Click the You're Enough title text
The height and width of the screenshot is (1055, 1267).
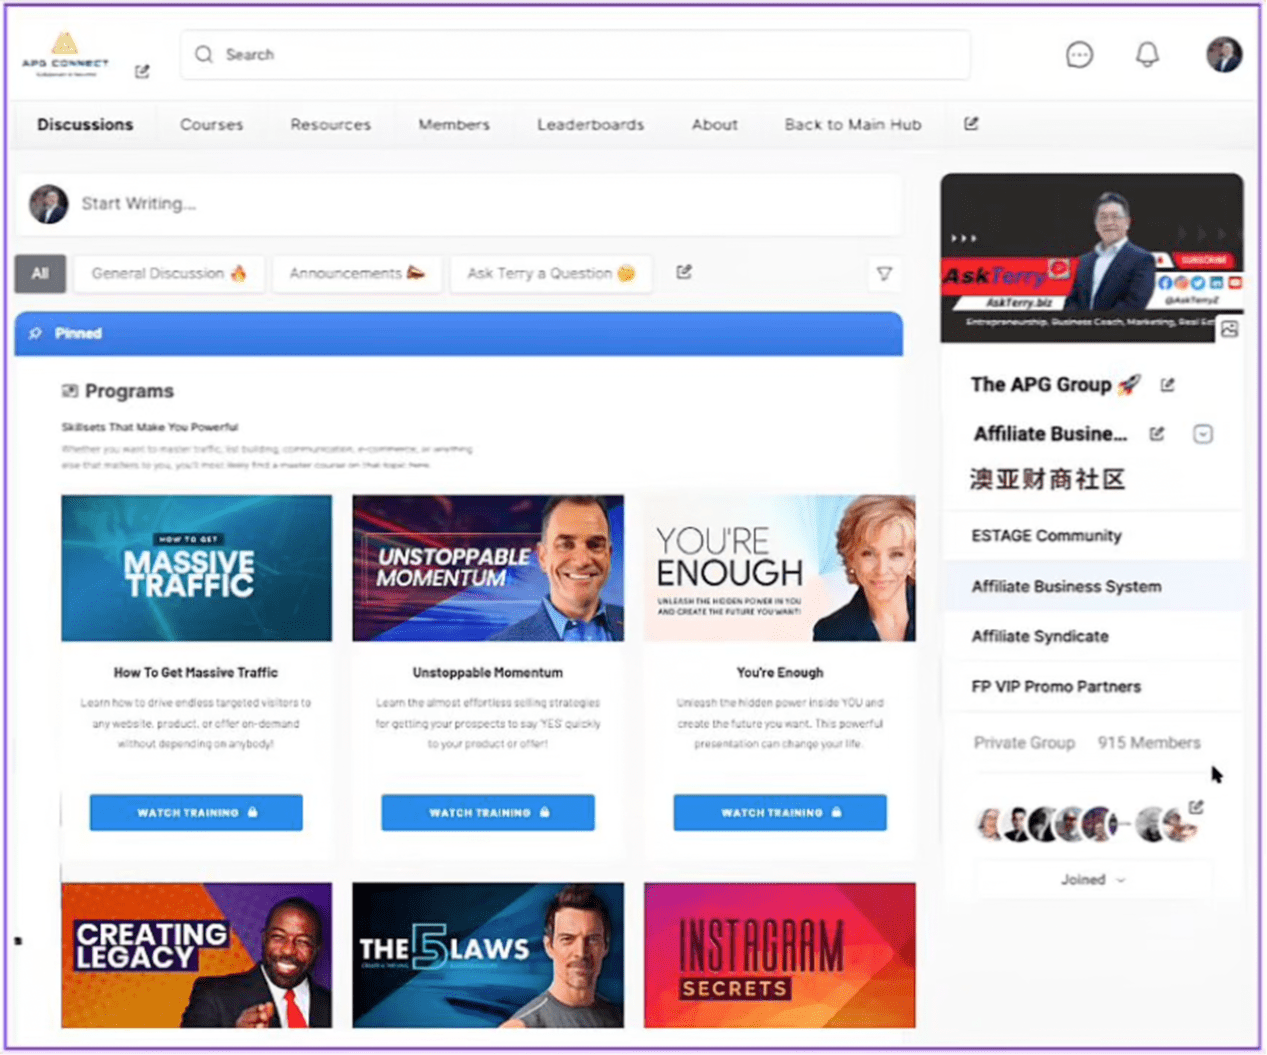pyautogui.click(x=780, y=673)
